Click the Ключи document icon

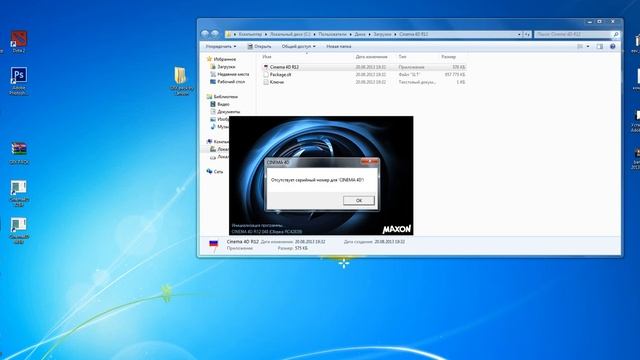(266, 82)
